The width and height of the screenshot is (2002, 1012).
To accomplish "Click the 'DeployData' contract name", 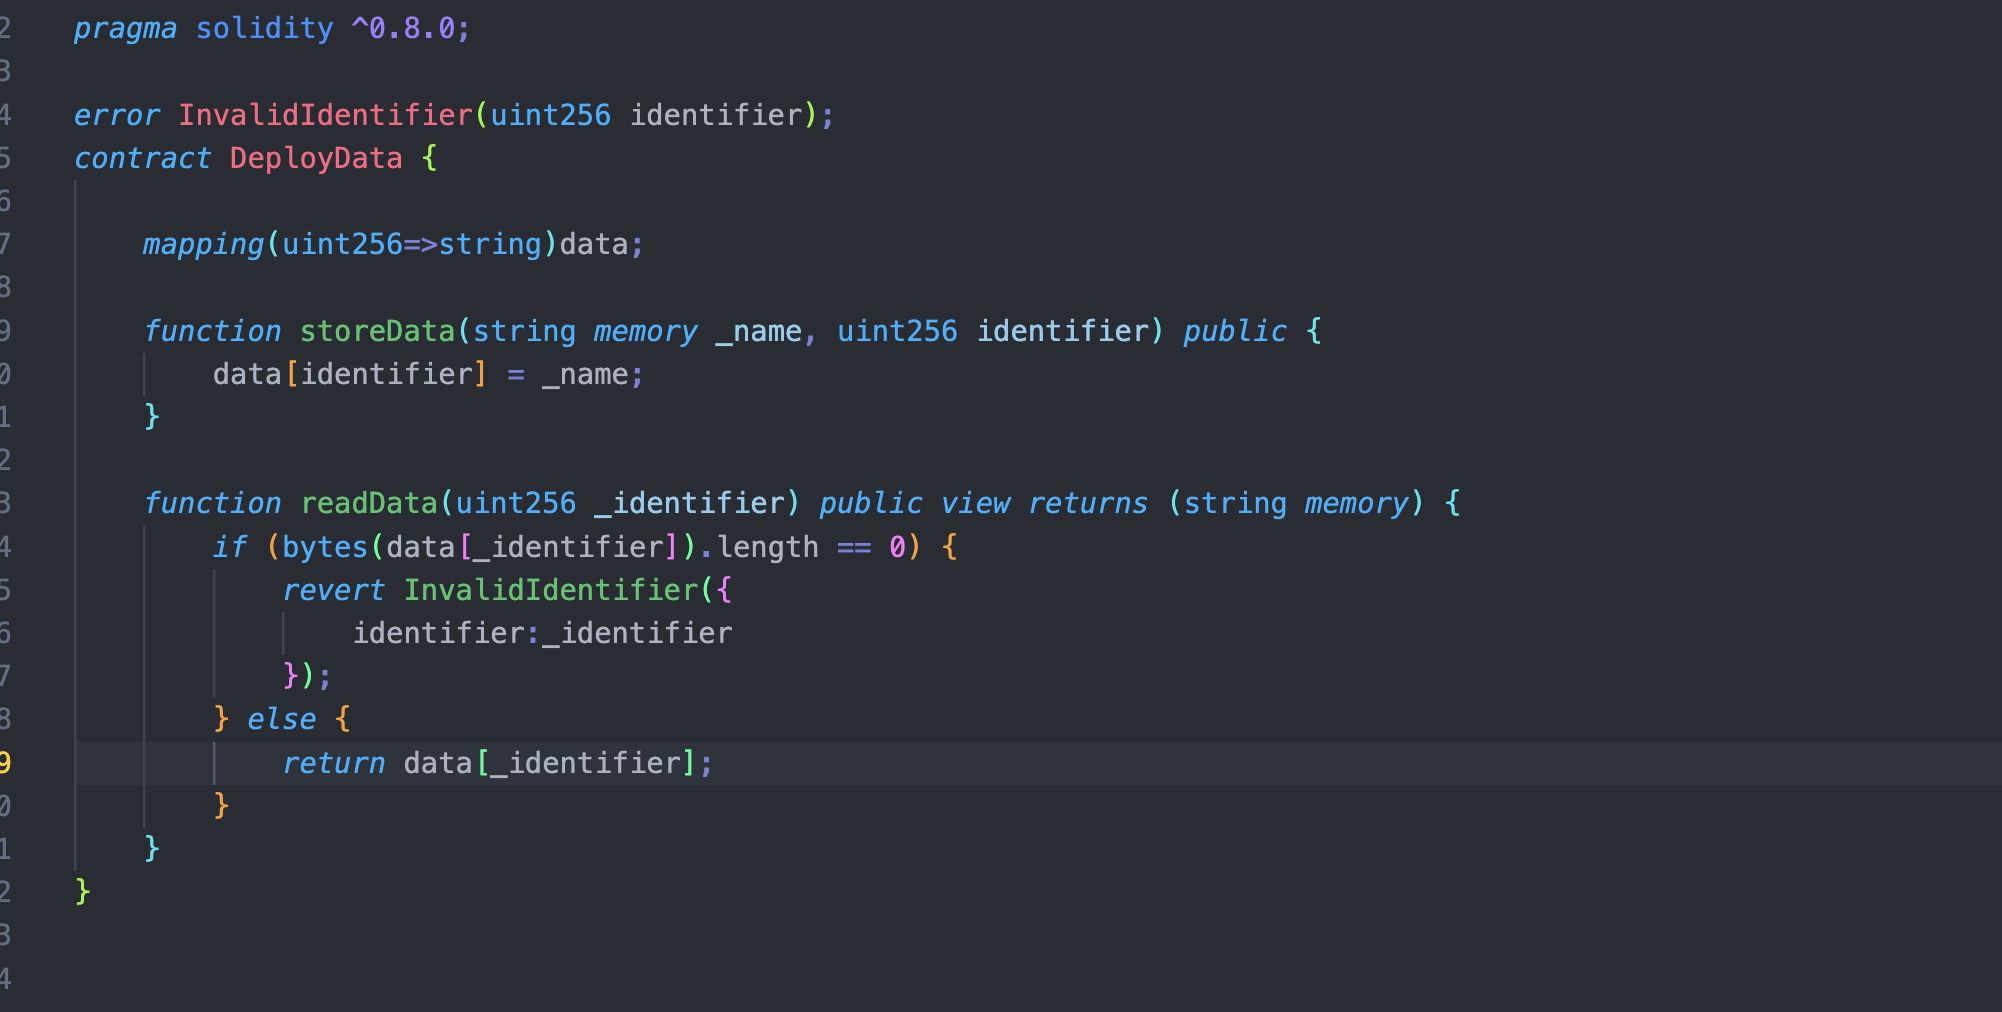I will [316, 158].
